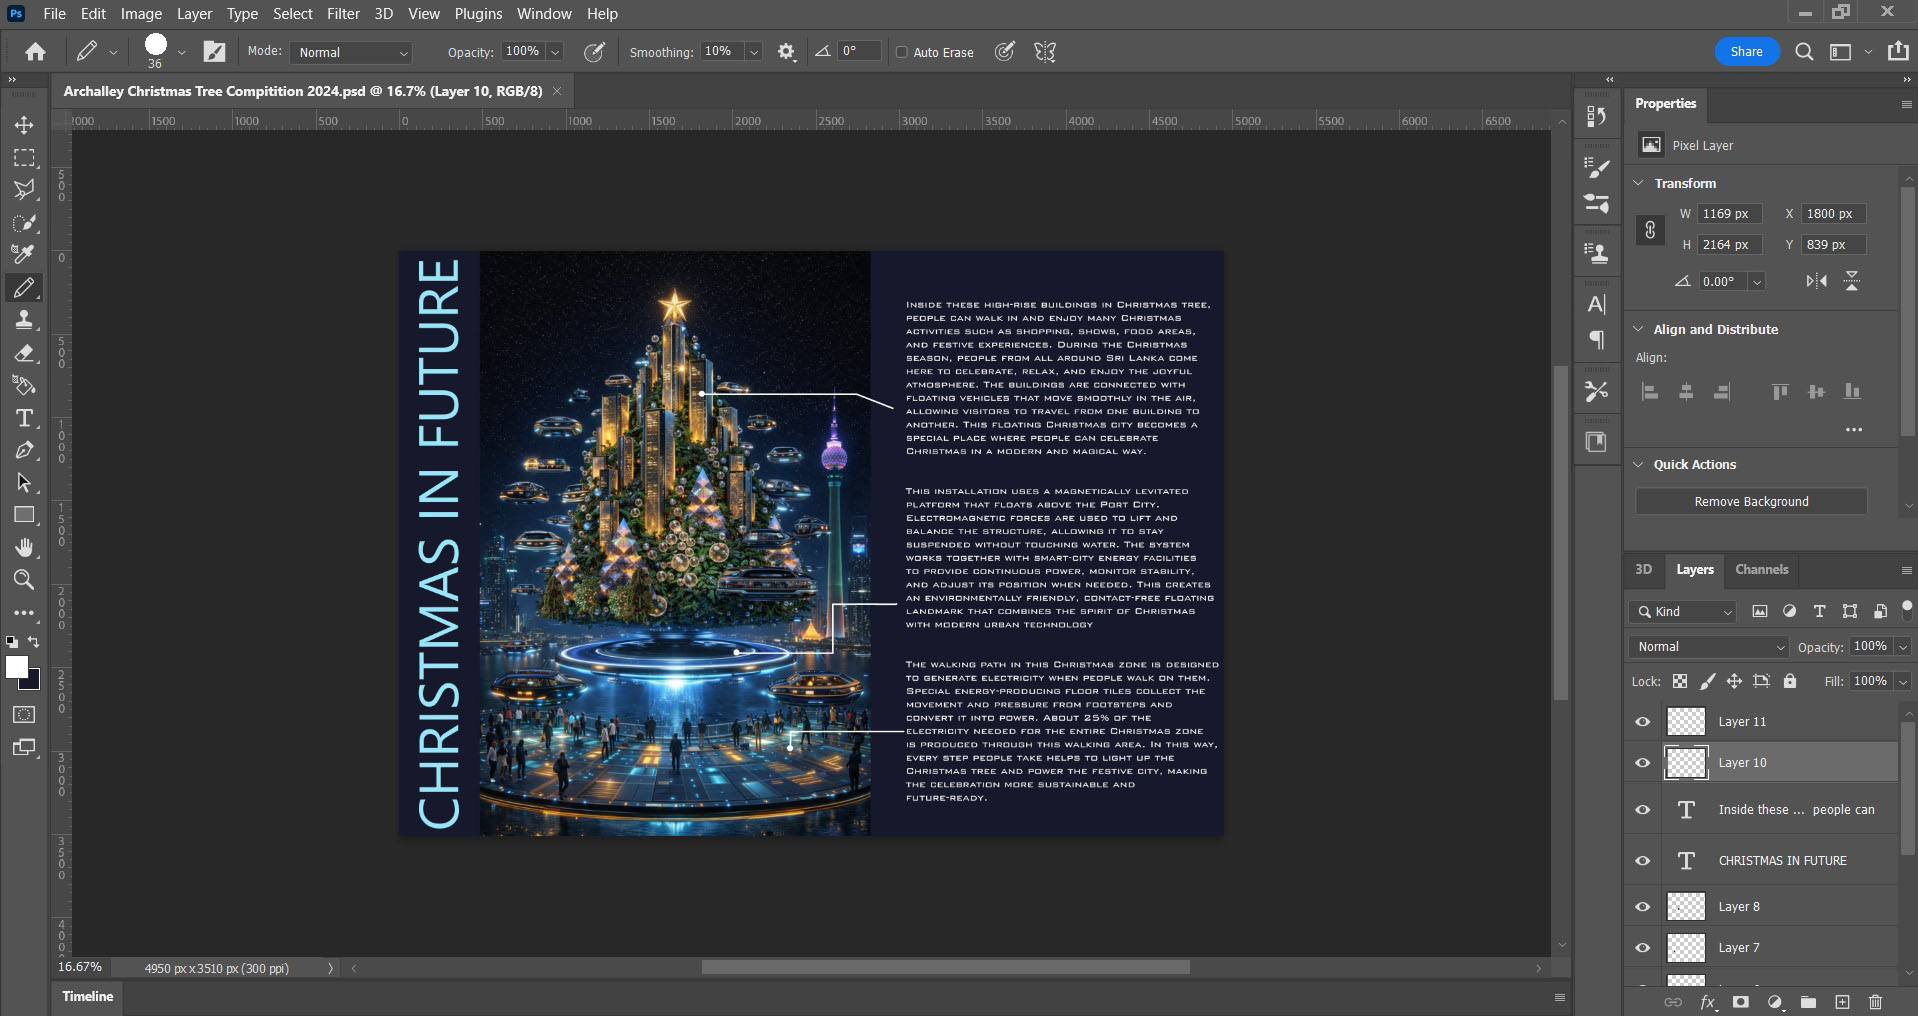Activate the Zoom tool
The height and width of the screenshot is (1016, 1918).
[x=24, y=580]
